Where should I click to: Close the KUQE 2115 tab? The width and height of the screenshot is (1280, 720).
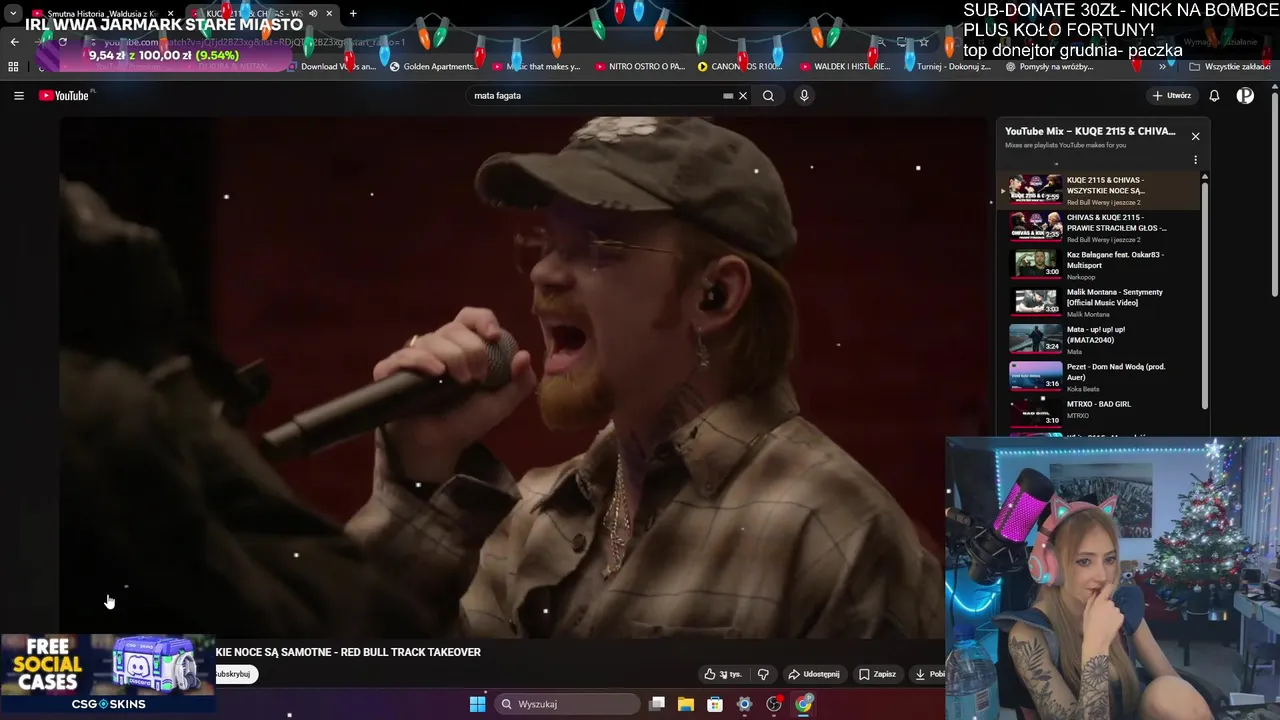click(329, 14)
